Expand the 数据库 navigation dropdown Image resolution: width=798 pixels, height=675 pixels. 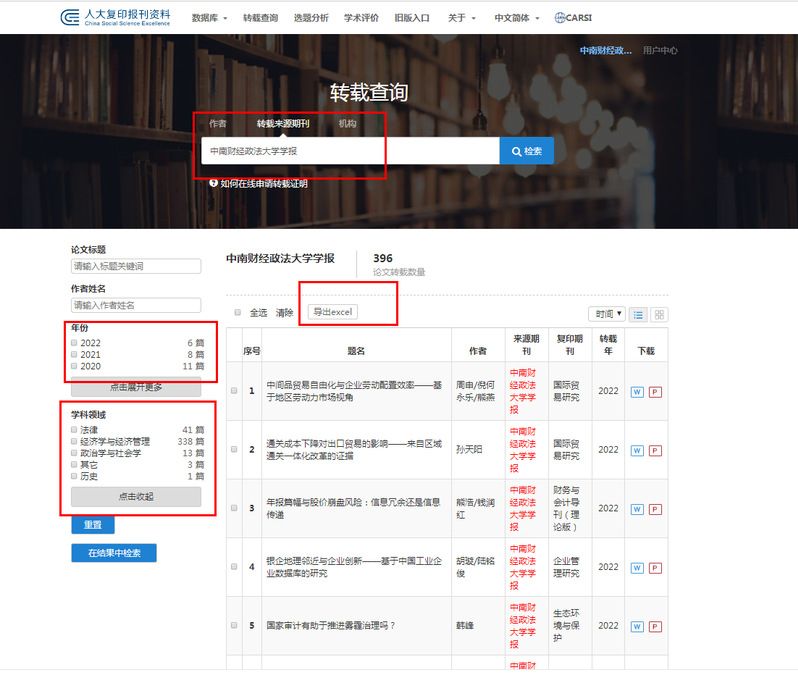(x=209, y=18)
